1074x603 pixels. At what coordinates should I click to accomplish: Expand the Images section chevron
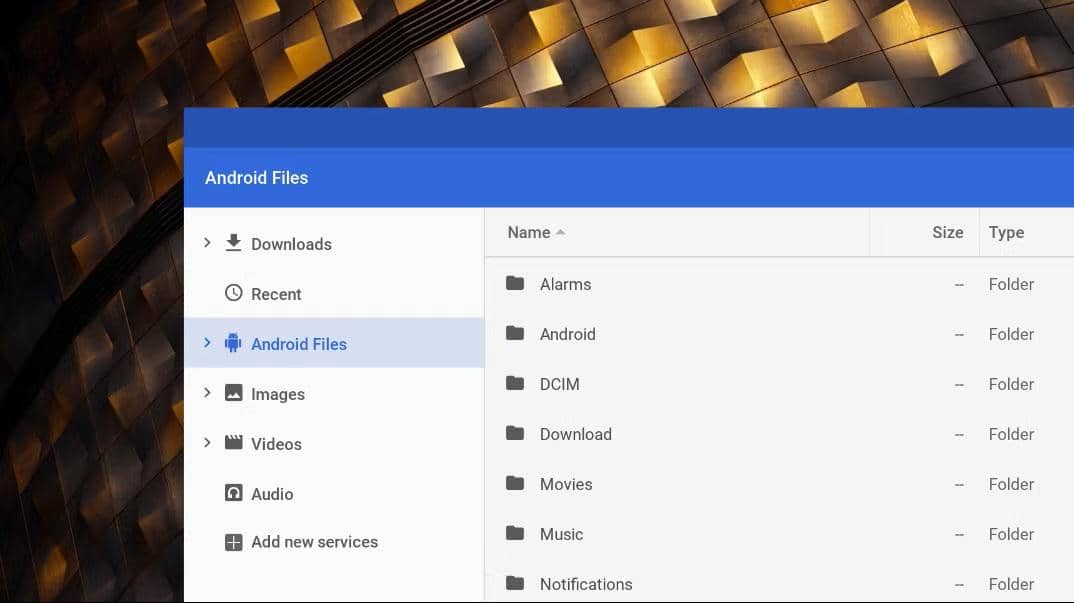(207, 392)
